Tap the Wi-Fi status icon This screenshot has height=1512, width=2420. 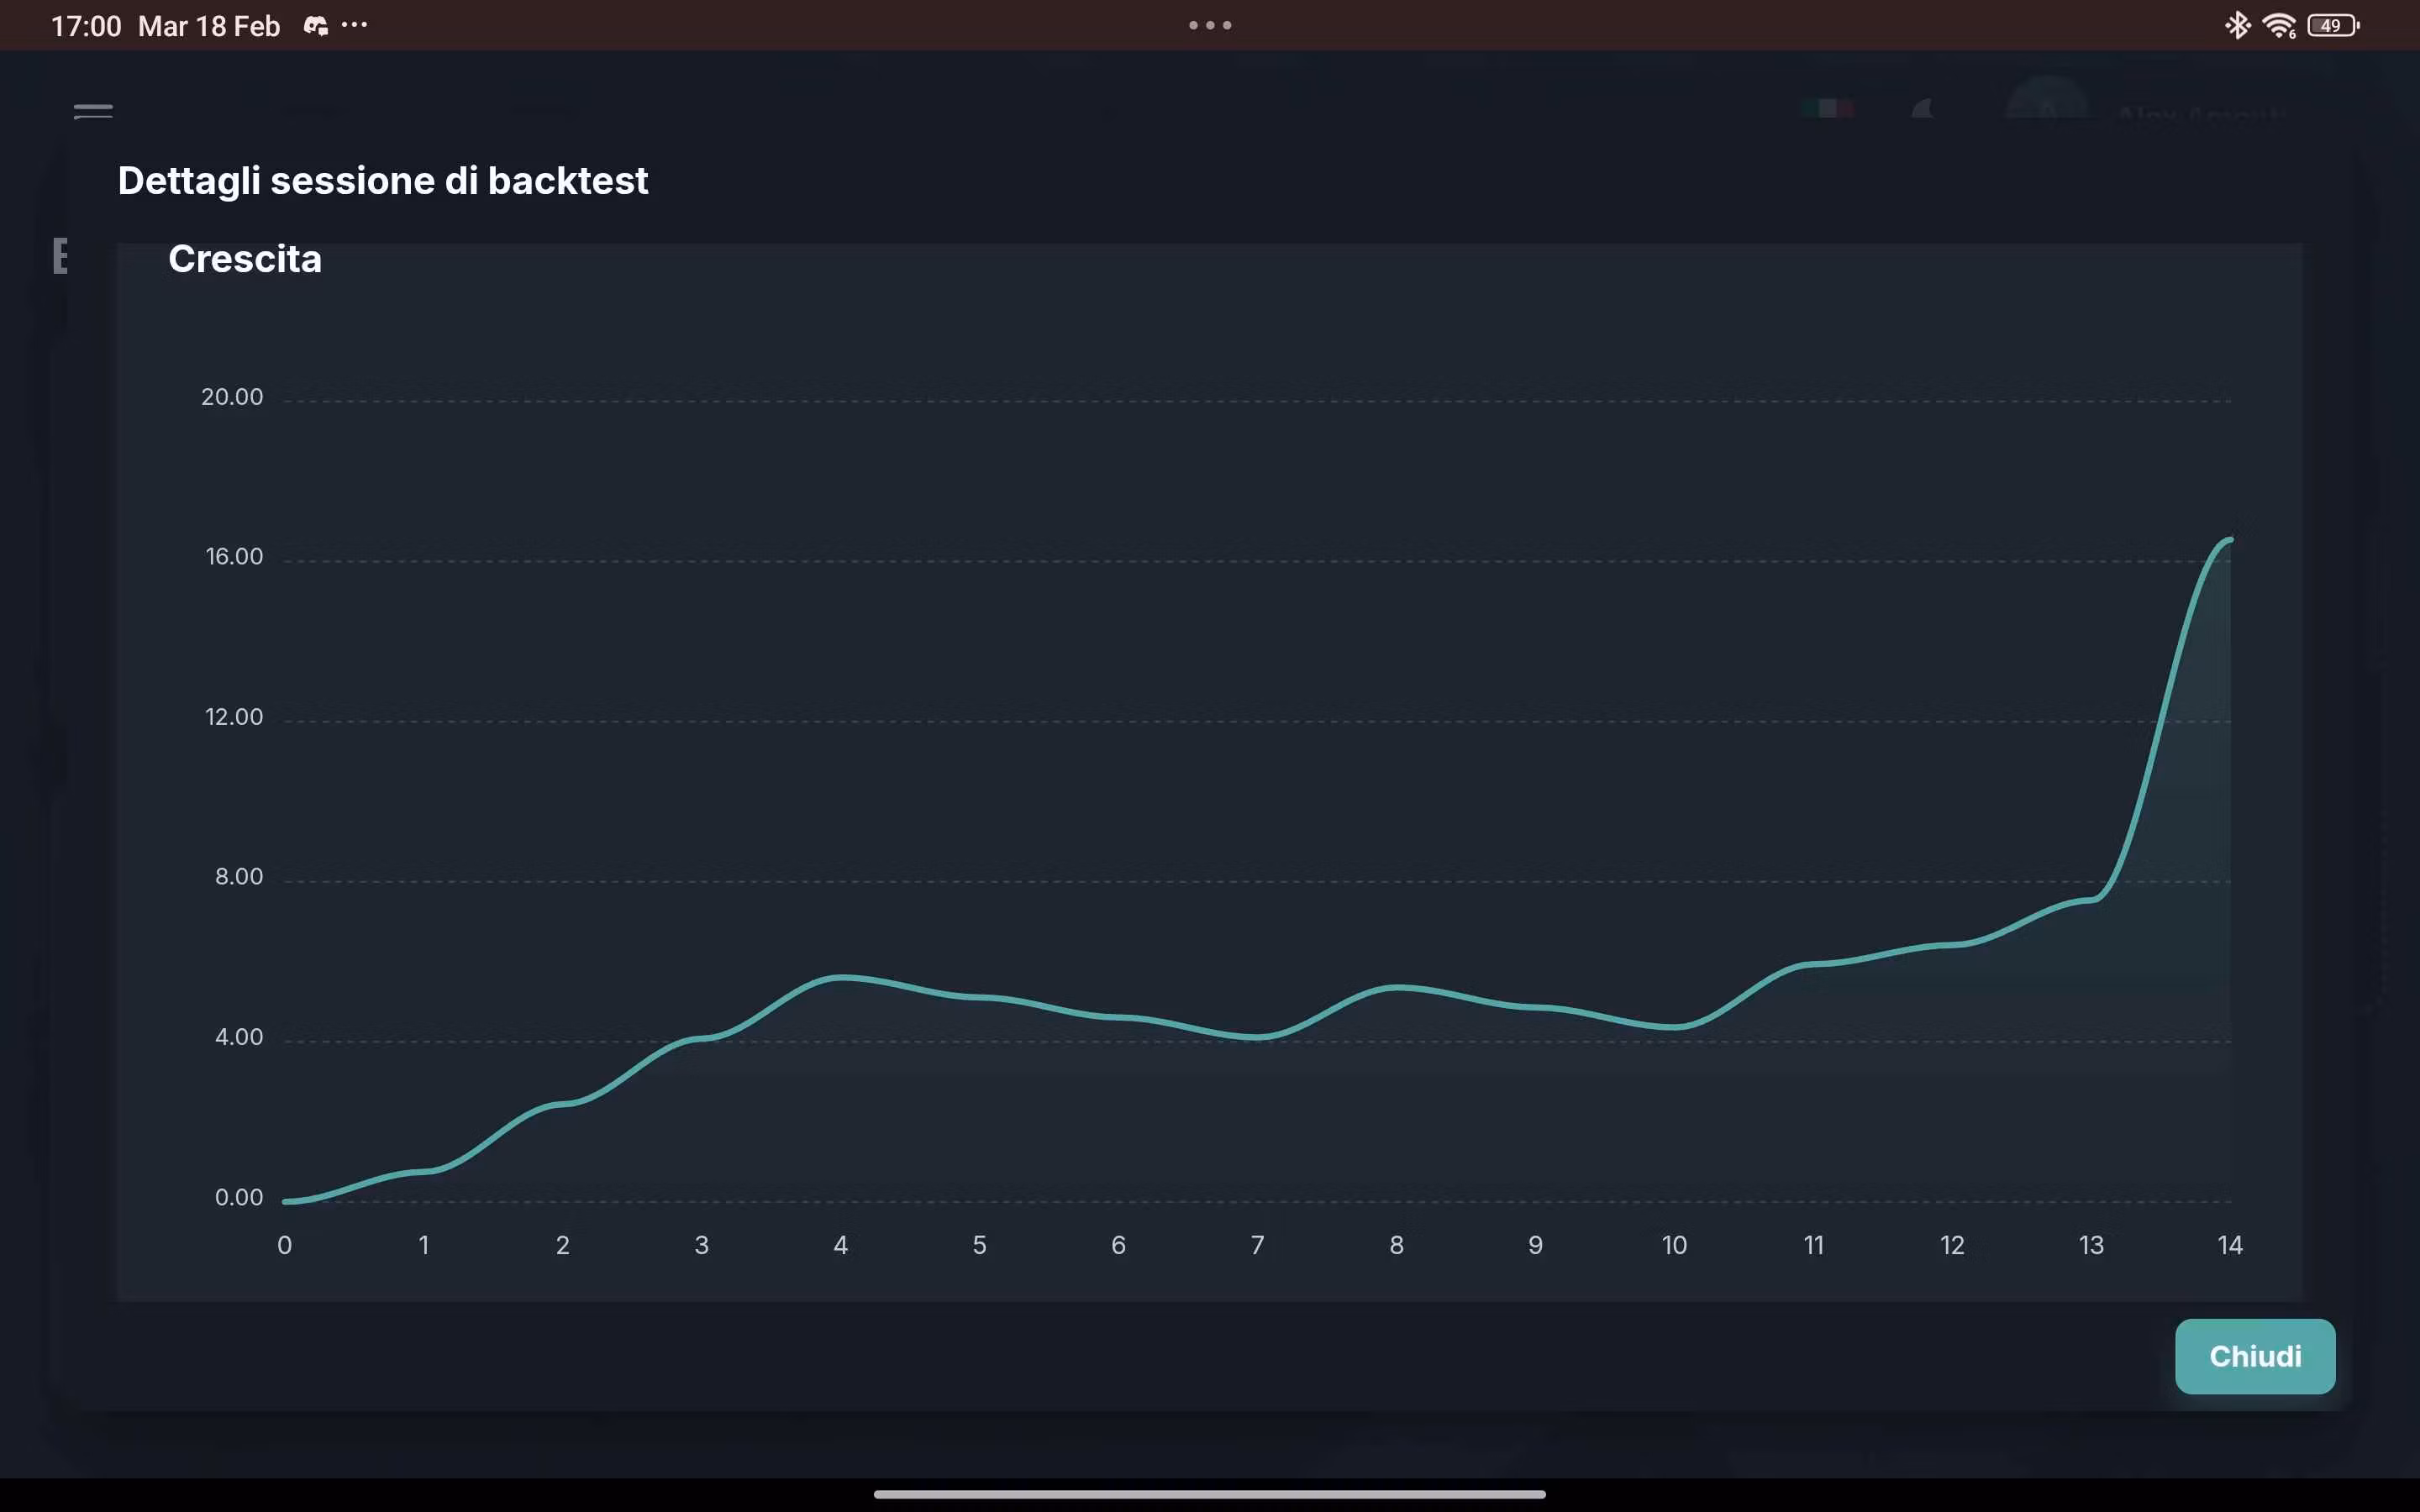pos(2279,26)
